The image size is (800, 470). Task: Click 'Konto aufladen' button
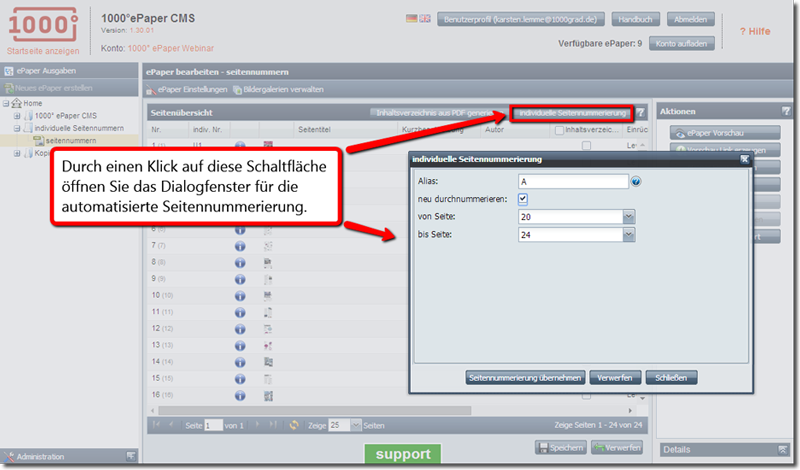[681, 43]
